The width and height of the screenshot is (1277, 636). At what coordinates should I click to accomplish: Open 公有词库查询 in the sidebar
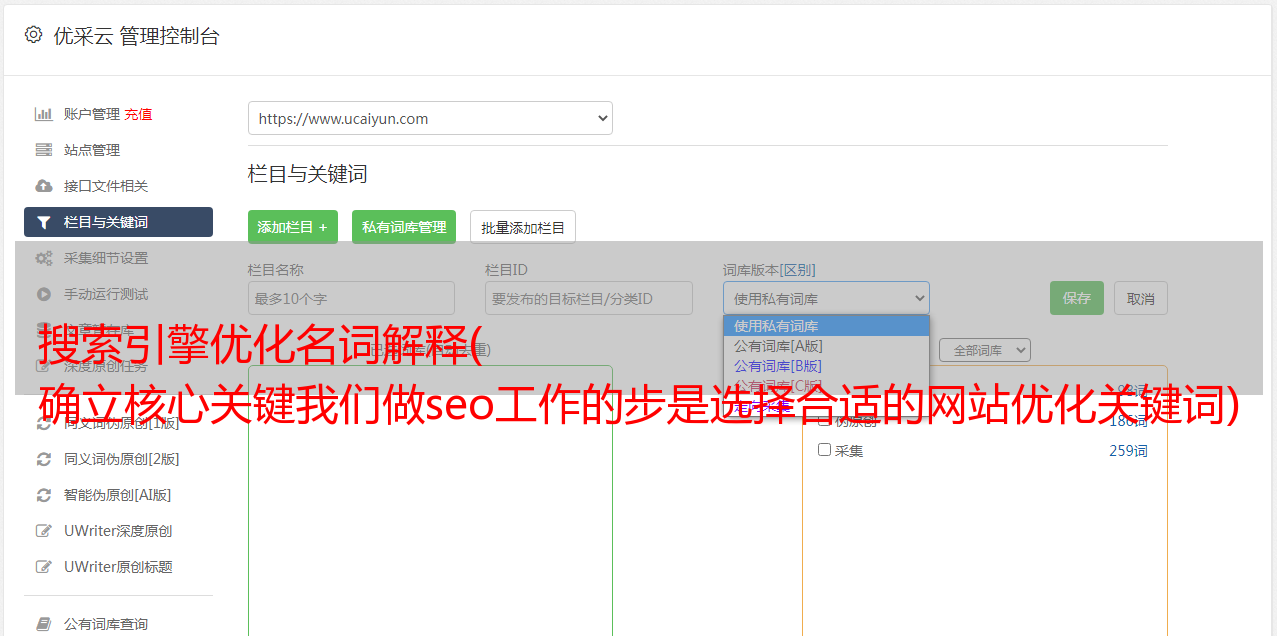106,624
